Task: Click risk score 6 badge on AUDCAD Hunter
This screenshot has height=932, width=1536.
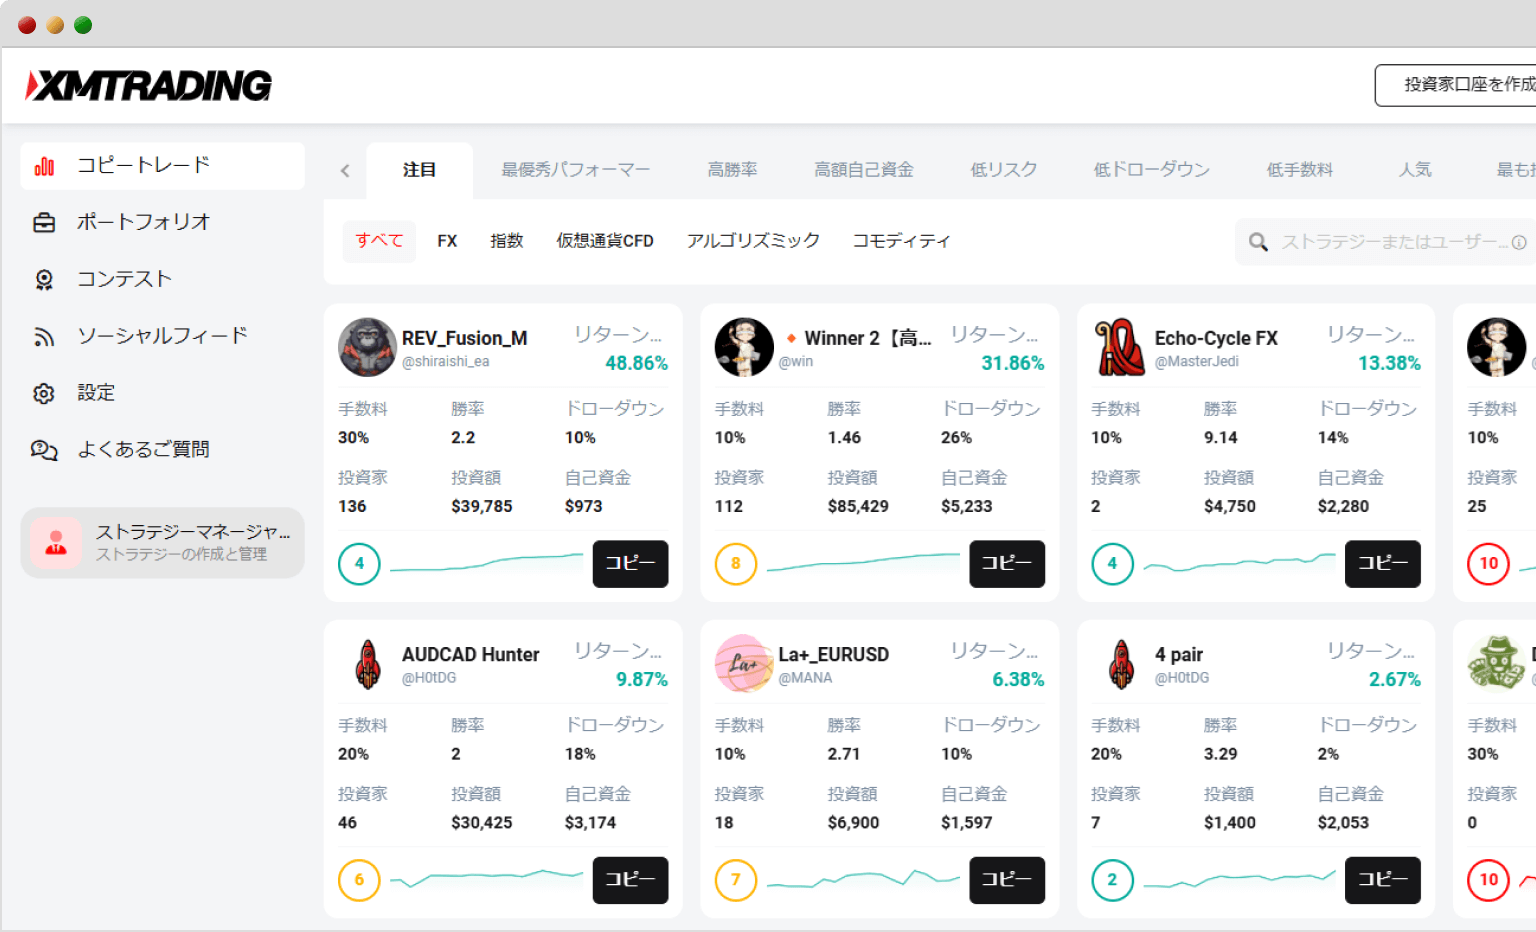Action: pyautogui.click(x=359, y=881)
